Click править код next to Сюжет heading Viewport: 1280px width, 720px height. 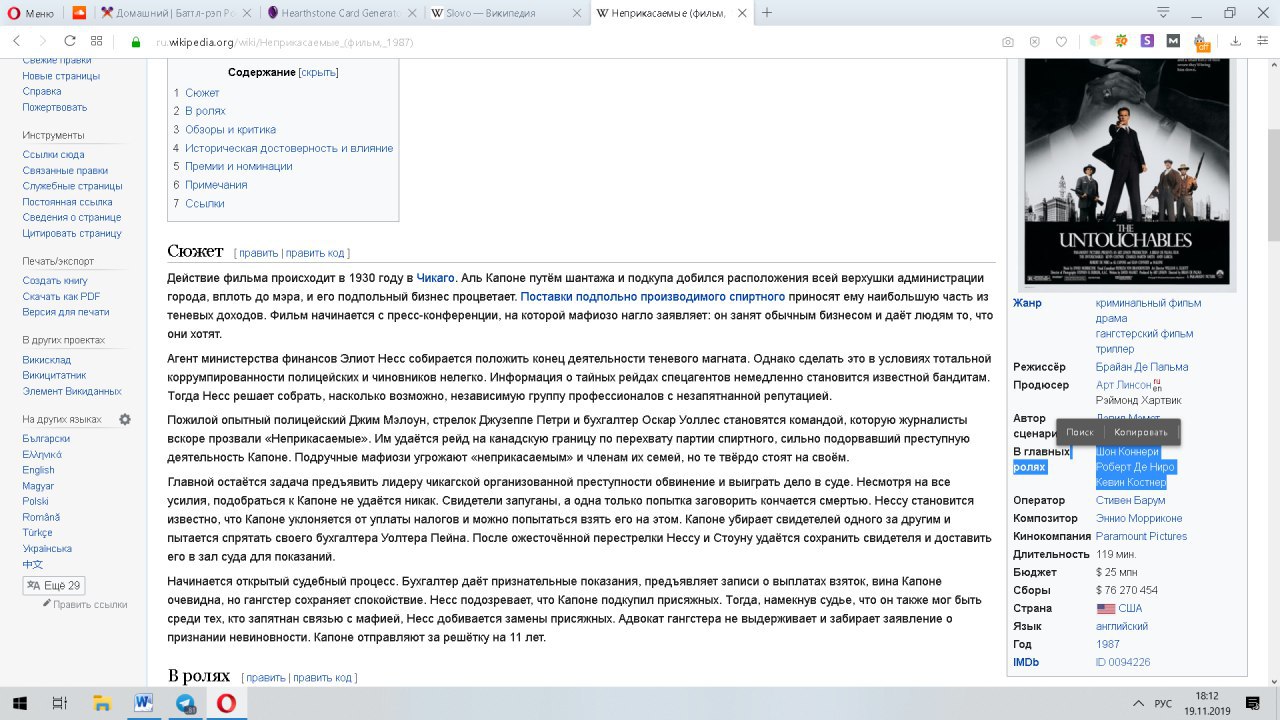coord(315,253)
